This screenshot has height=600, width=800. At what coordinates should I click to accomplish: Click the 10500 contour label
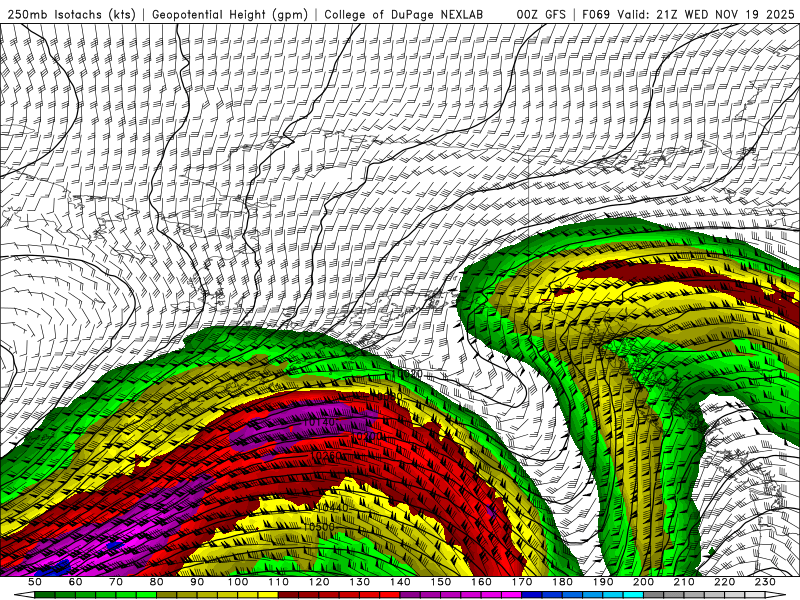click(x=319, y=527)
